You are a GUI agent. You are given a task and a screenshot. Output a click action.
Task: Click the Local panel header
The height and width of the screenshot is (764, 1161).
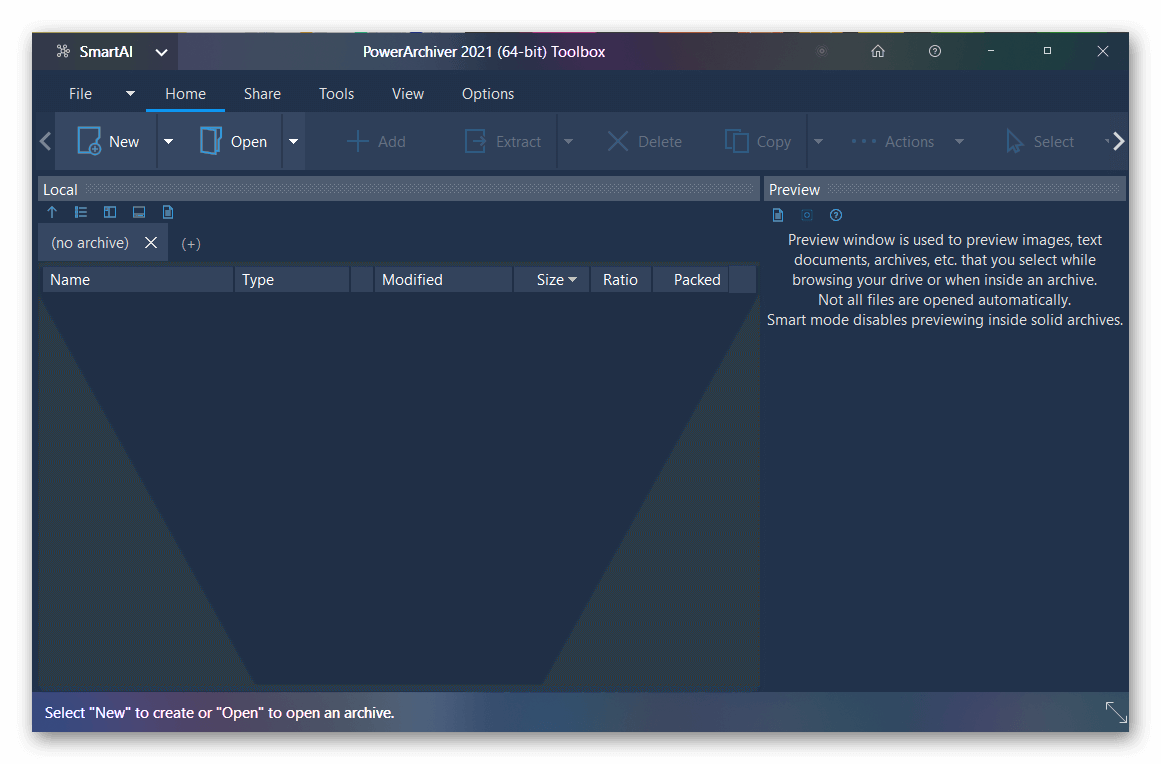tap(398, 190)
